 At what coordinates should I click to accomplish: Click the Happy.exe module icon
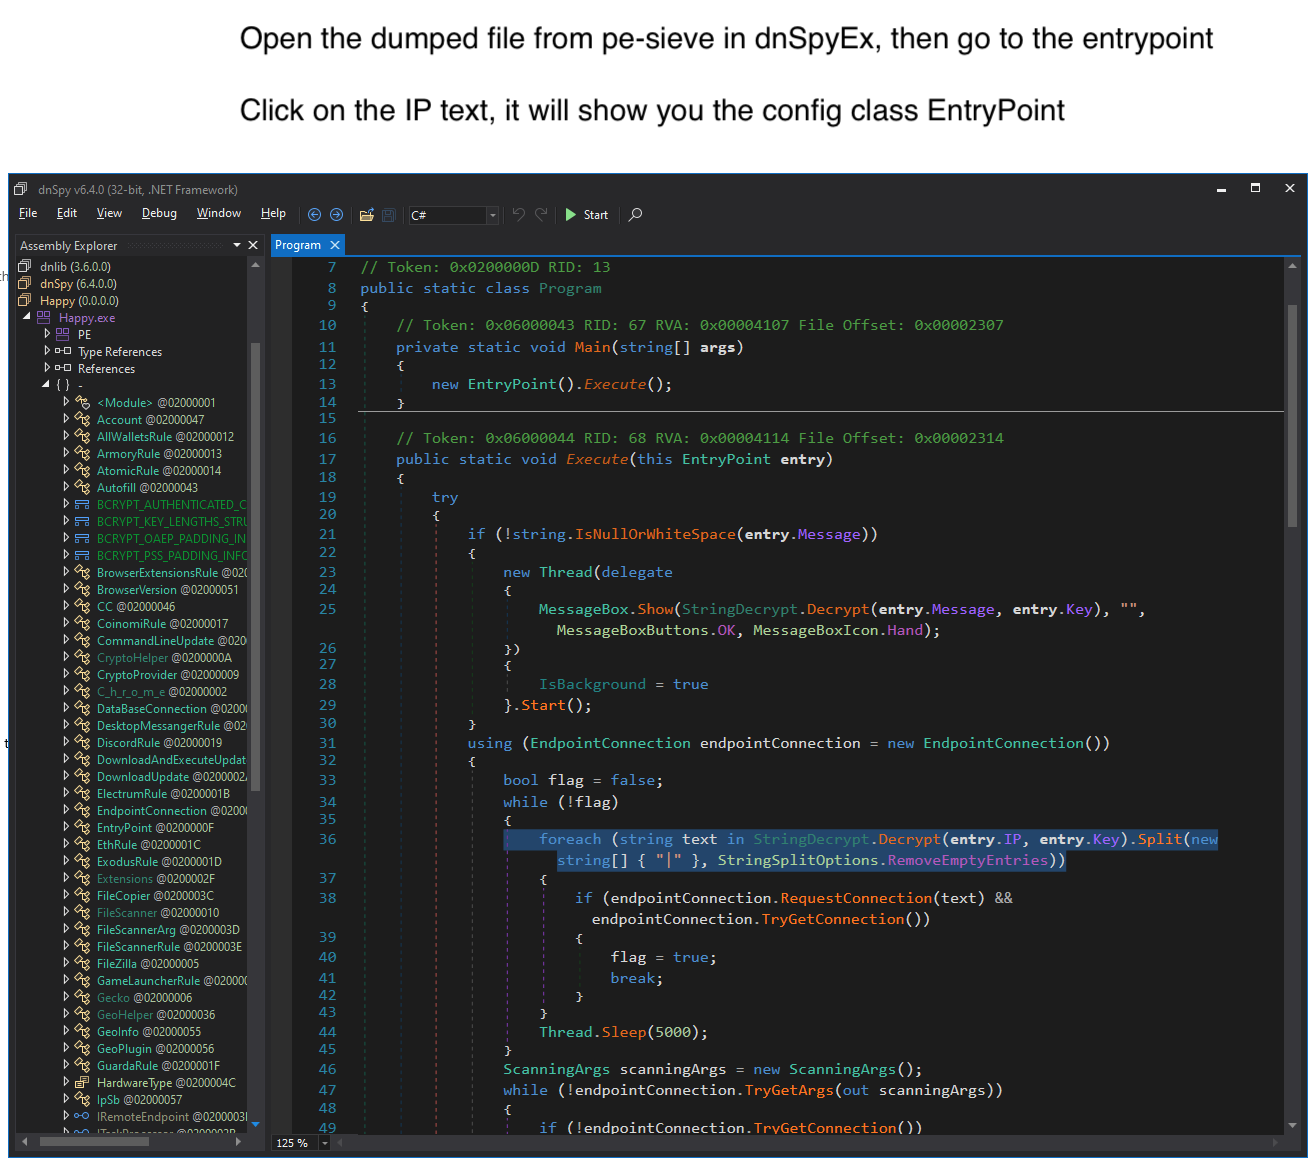click(x=44, y=318)
